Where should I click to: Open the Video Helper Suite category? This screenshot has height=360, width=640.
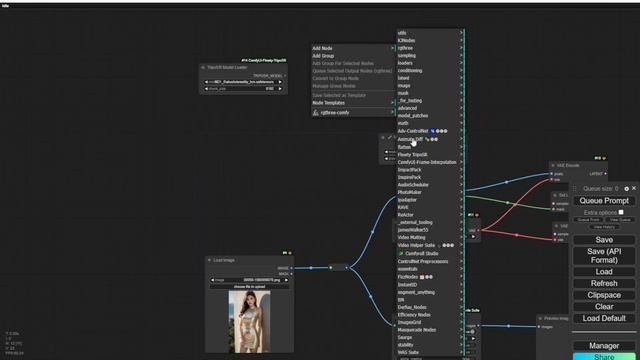point(430,245)
